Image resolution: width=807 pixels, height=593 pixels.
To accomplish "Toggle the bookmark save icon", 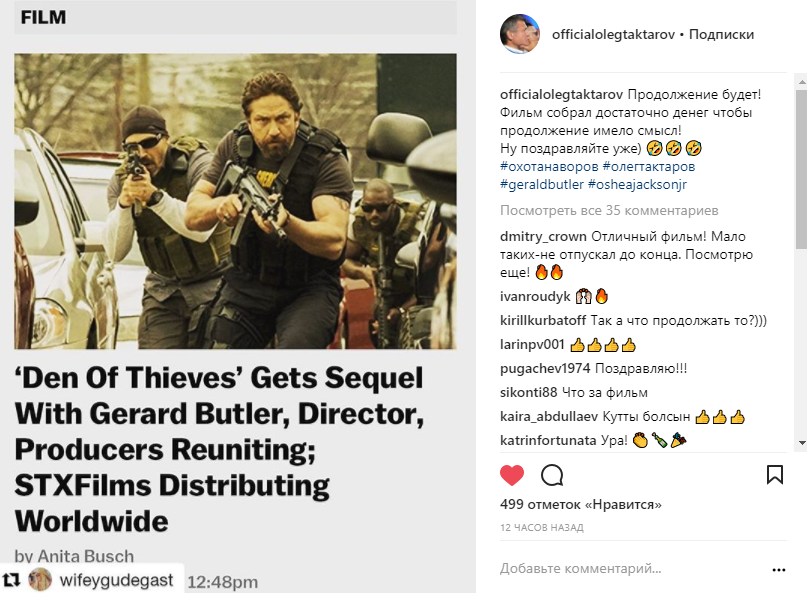I will click(775, 475).
